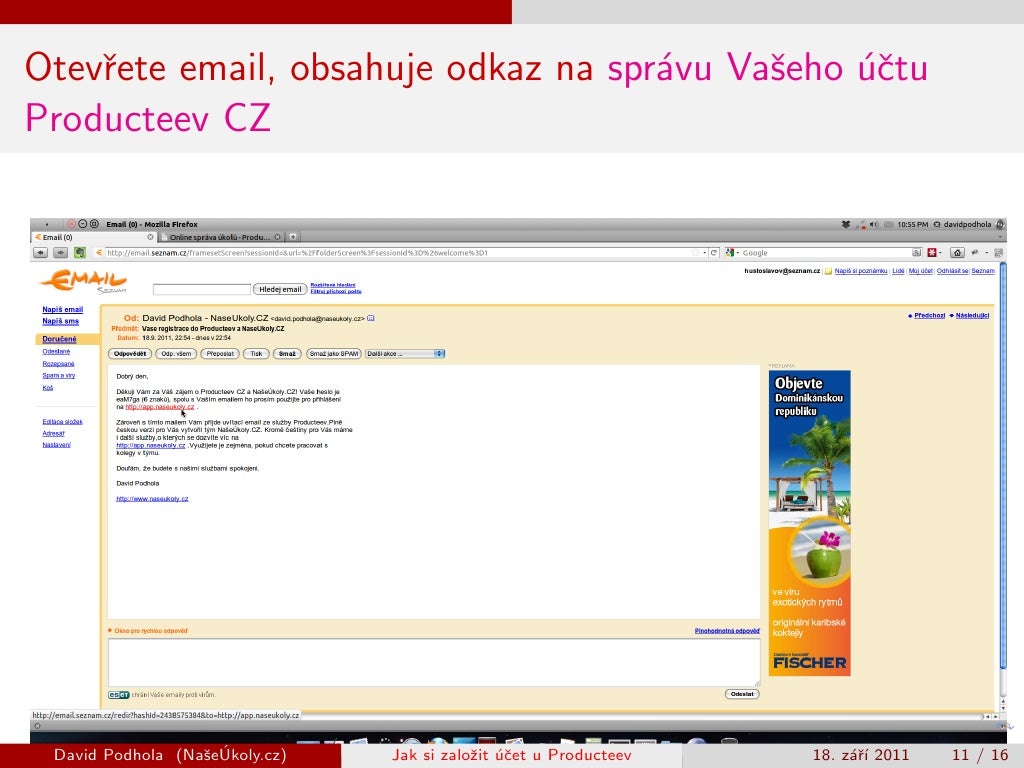Click Filtruj příchozí poštu link
This screenshot has width=1024, height=768.
click(x=336, y=291)
